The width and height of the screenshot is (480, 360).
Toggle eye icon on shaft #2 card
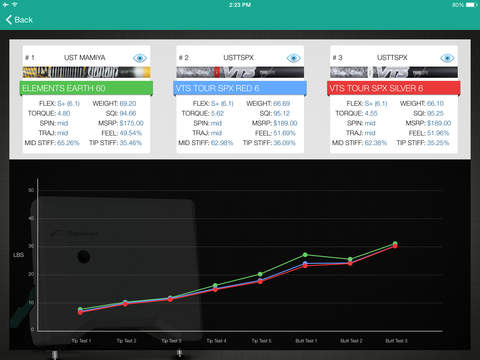pyautogui.click(x=293, y=58)
